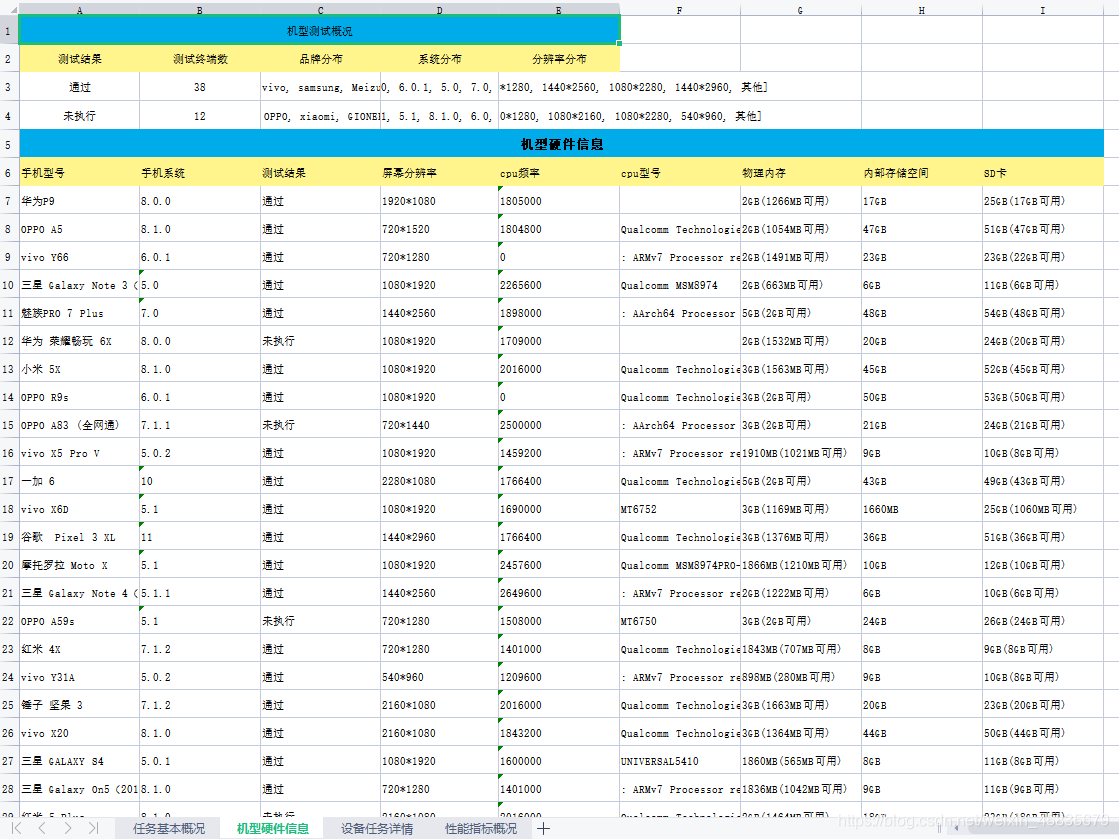Screen dimensions: 1119x839
Task: Select the vivo X6D cell
Action: [x=79, y=509]
